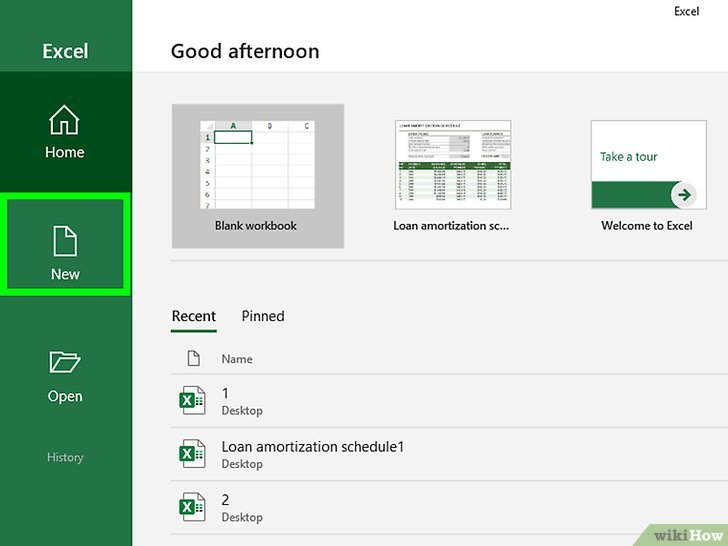Image resolution: width=728 pixels, height=546 pixels.
Task: Sort list by Name column header
Action: [x=237, y=359]
